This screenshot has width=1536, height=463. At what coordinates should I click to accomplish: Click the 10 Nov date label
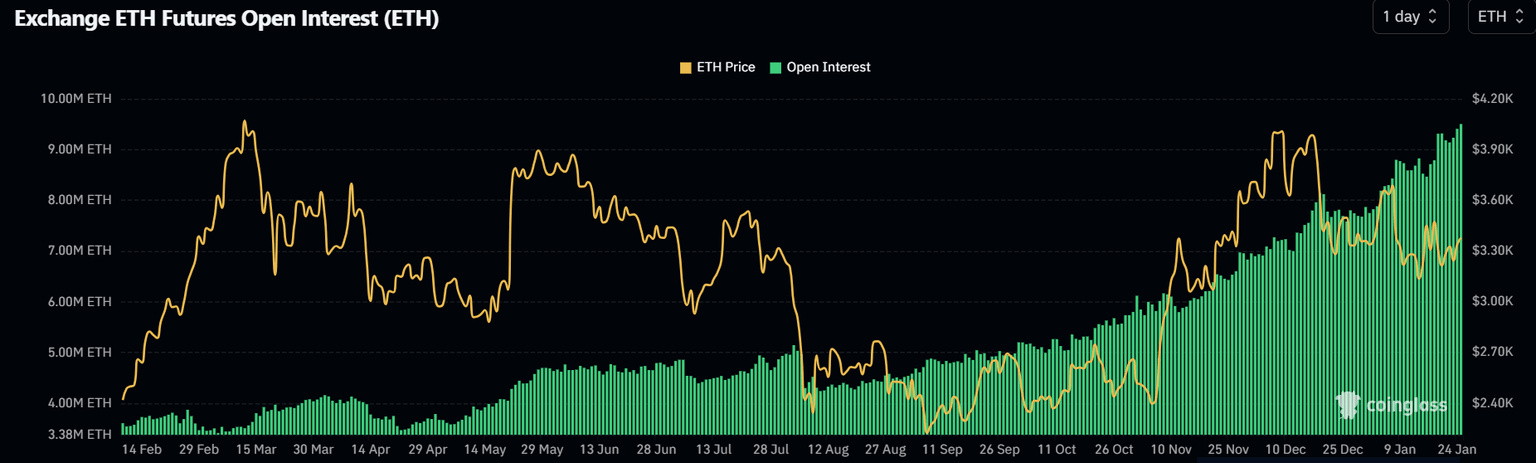pos(1171,450)
